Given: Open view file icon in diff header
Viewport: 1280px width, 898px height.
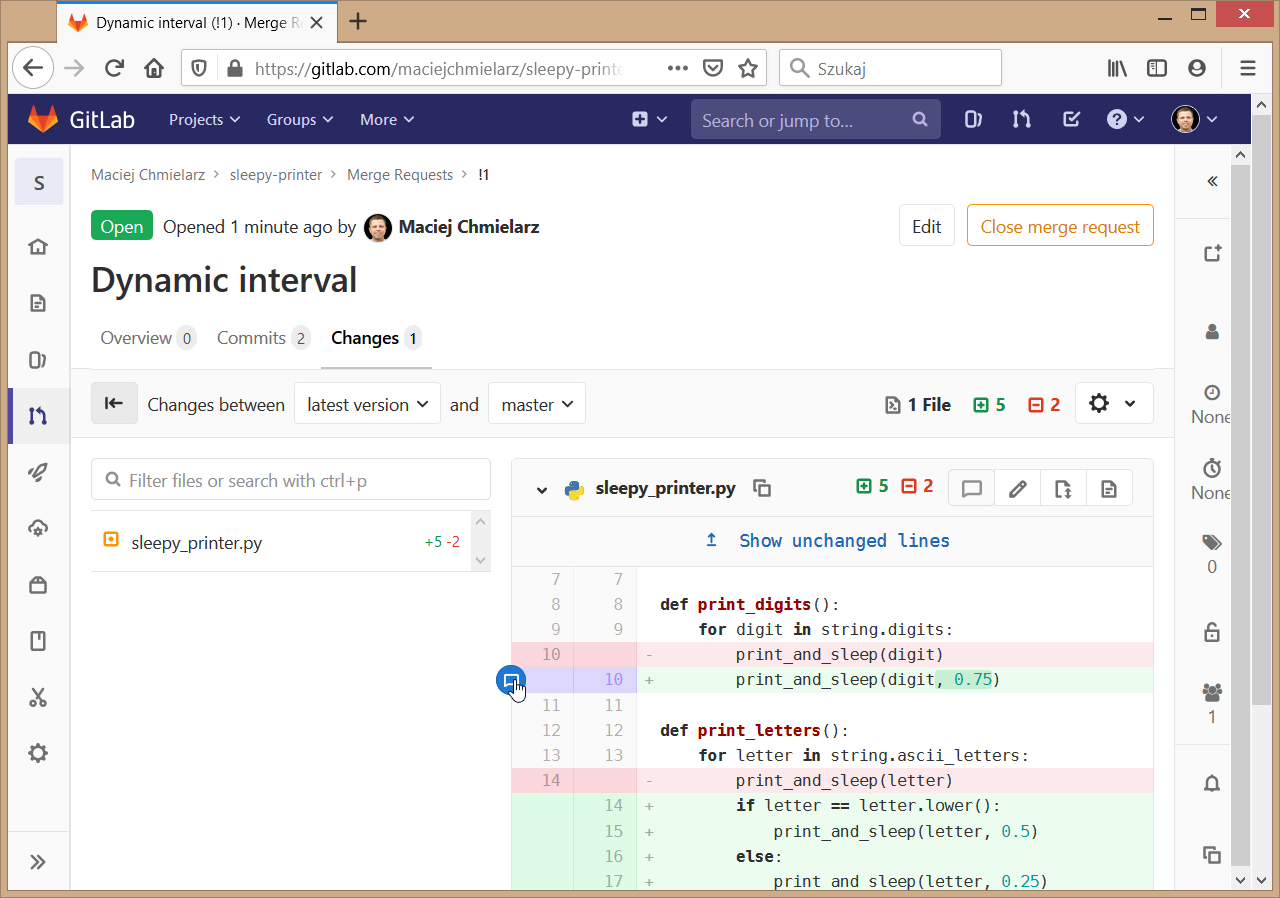Looking at the screenshot, I should pyautogui.click(x=1108, y=488).
